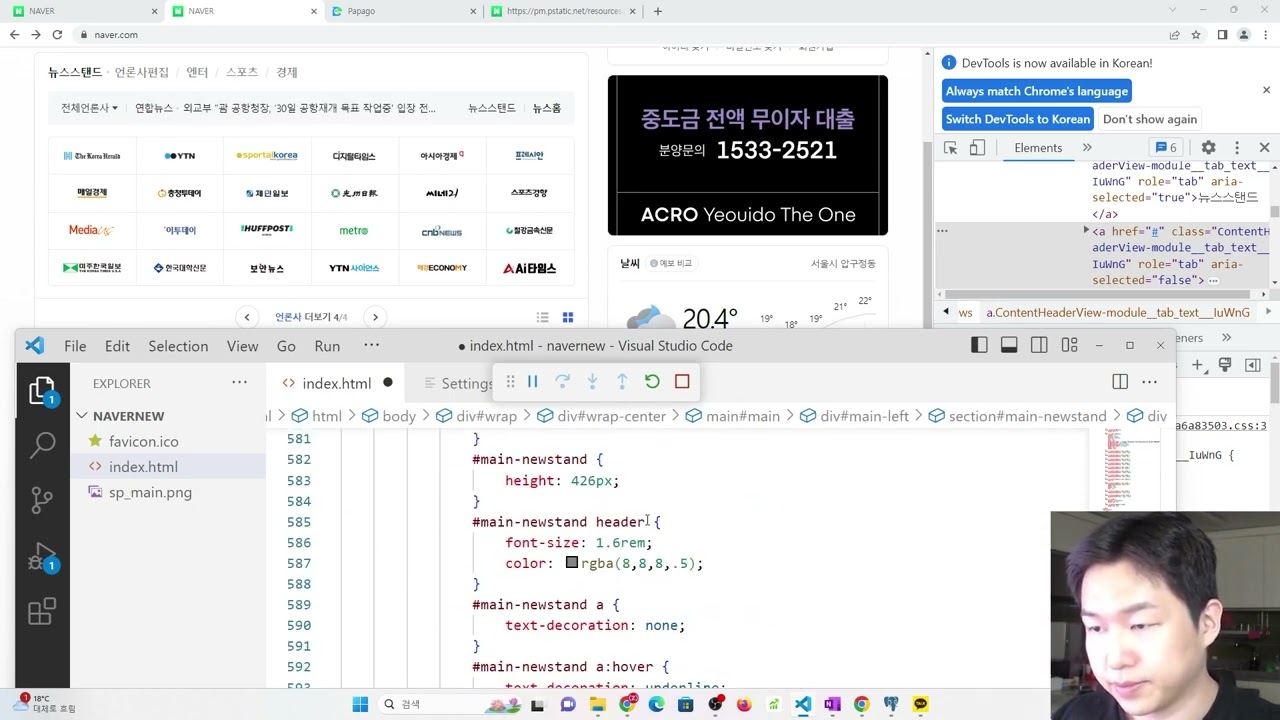Toggle device toolbar in DevTools

[977, 148]
